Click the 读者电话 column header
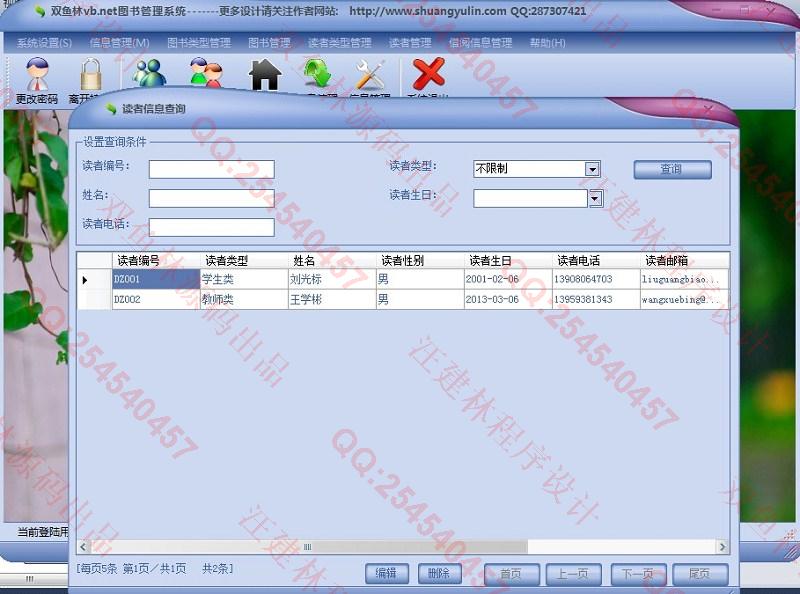 pyautogui.click(x=596, y=261)
